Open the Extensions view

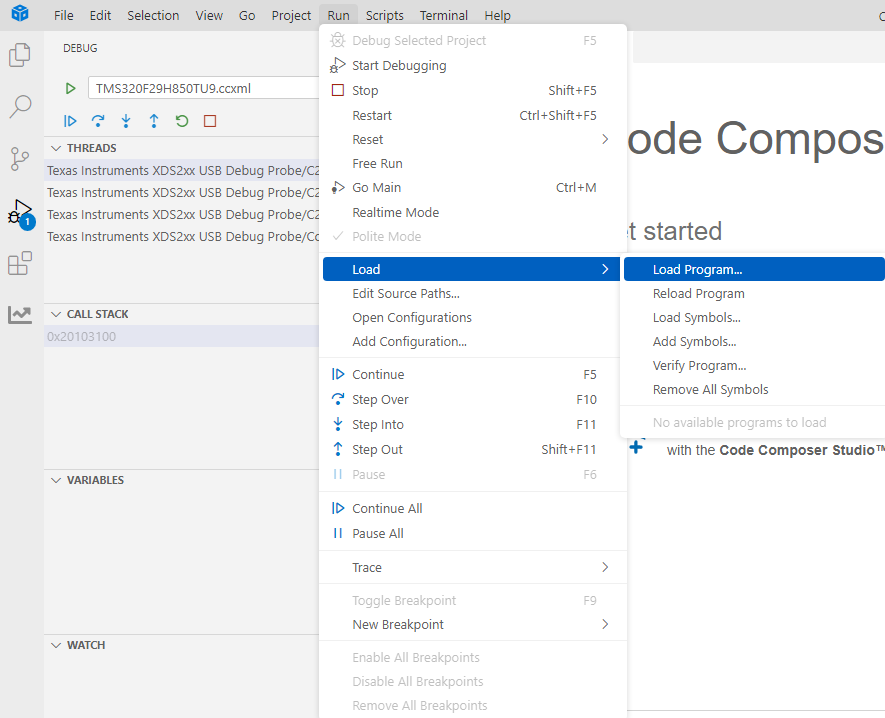pos(20,262)
